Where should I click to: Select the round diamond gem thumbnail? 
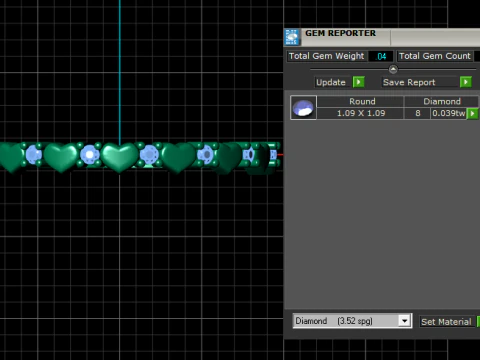pos(303,108)
